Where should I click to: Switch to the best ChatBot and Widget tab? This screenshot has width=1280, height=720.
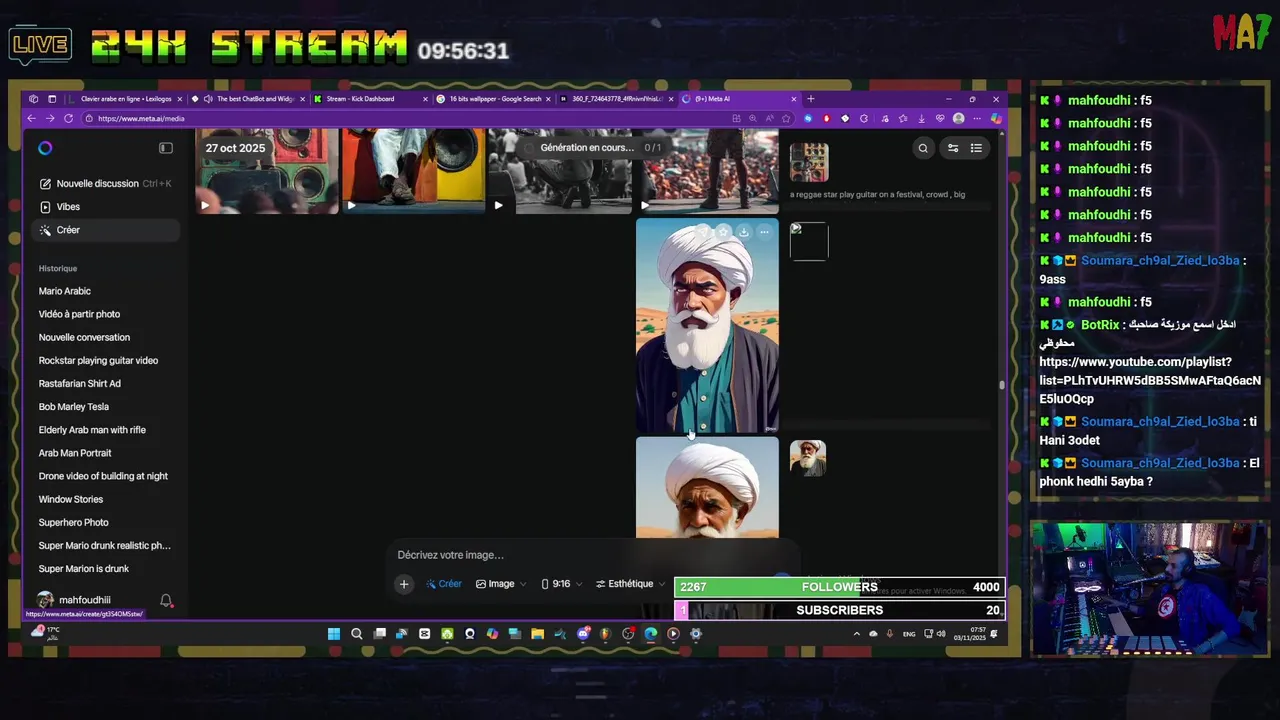pos(249,99)
